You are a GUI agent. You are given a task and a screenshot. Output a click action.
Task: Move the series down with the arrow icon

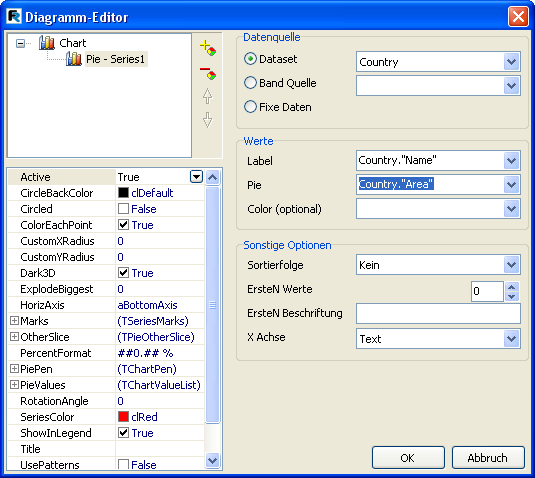[x=207, y=120]
